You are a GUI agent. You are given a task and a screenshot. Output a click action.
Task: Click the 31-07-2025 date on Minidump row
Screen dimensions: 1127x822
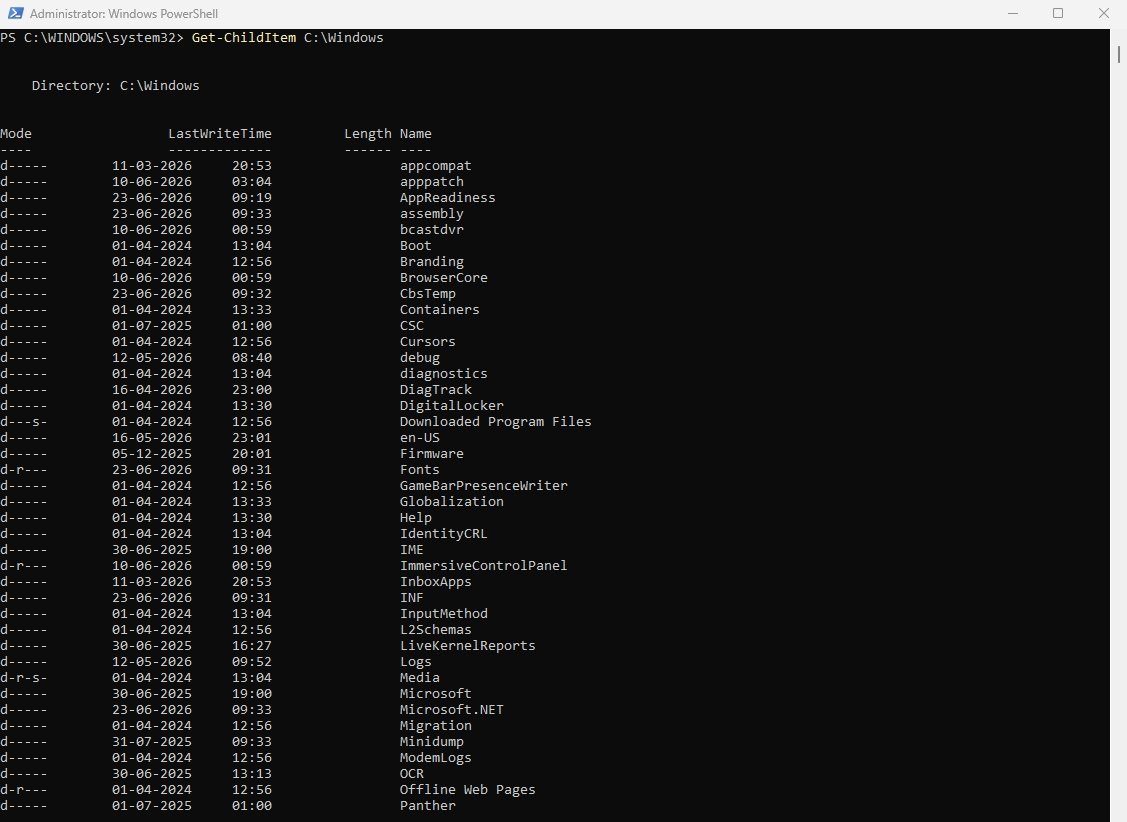(152, 742)
